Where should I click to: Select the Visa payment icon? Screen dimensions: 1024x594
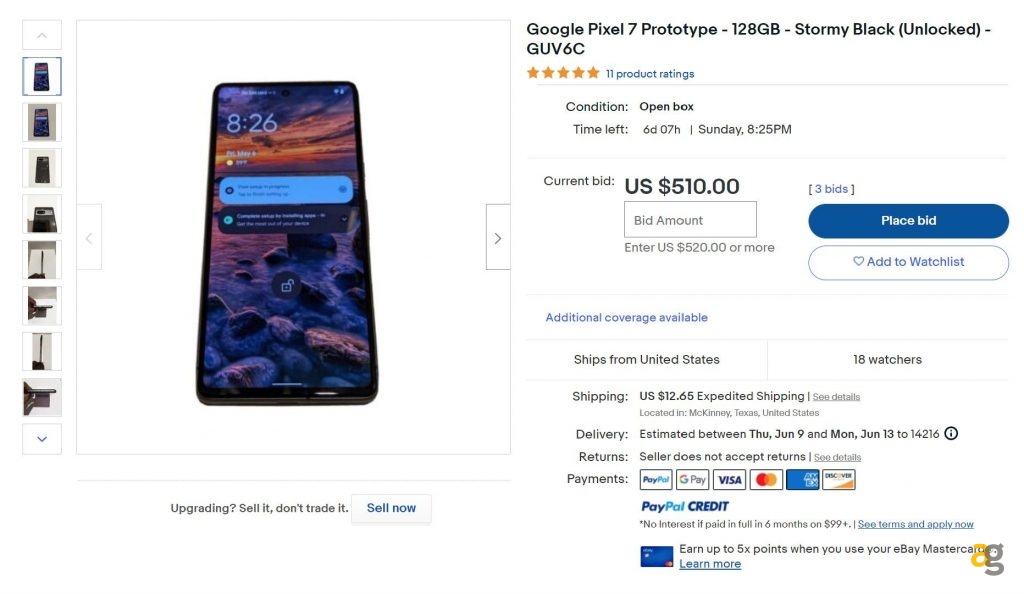729,479
